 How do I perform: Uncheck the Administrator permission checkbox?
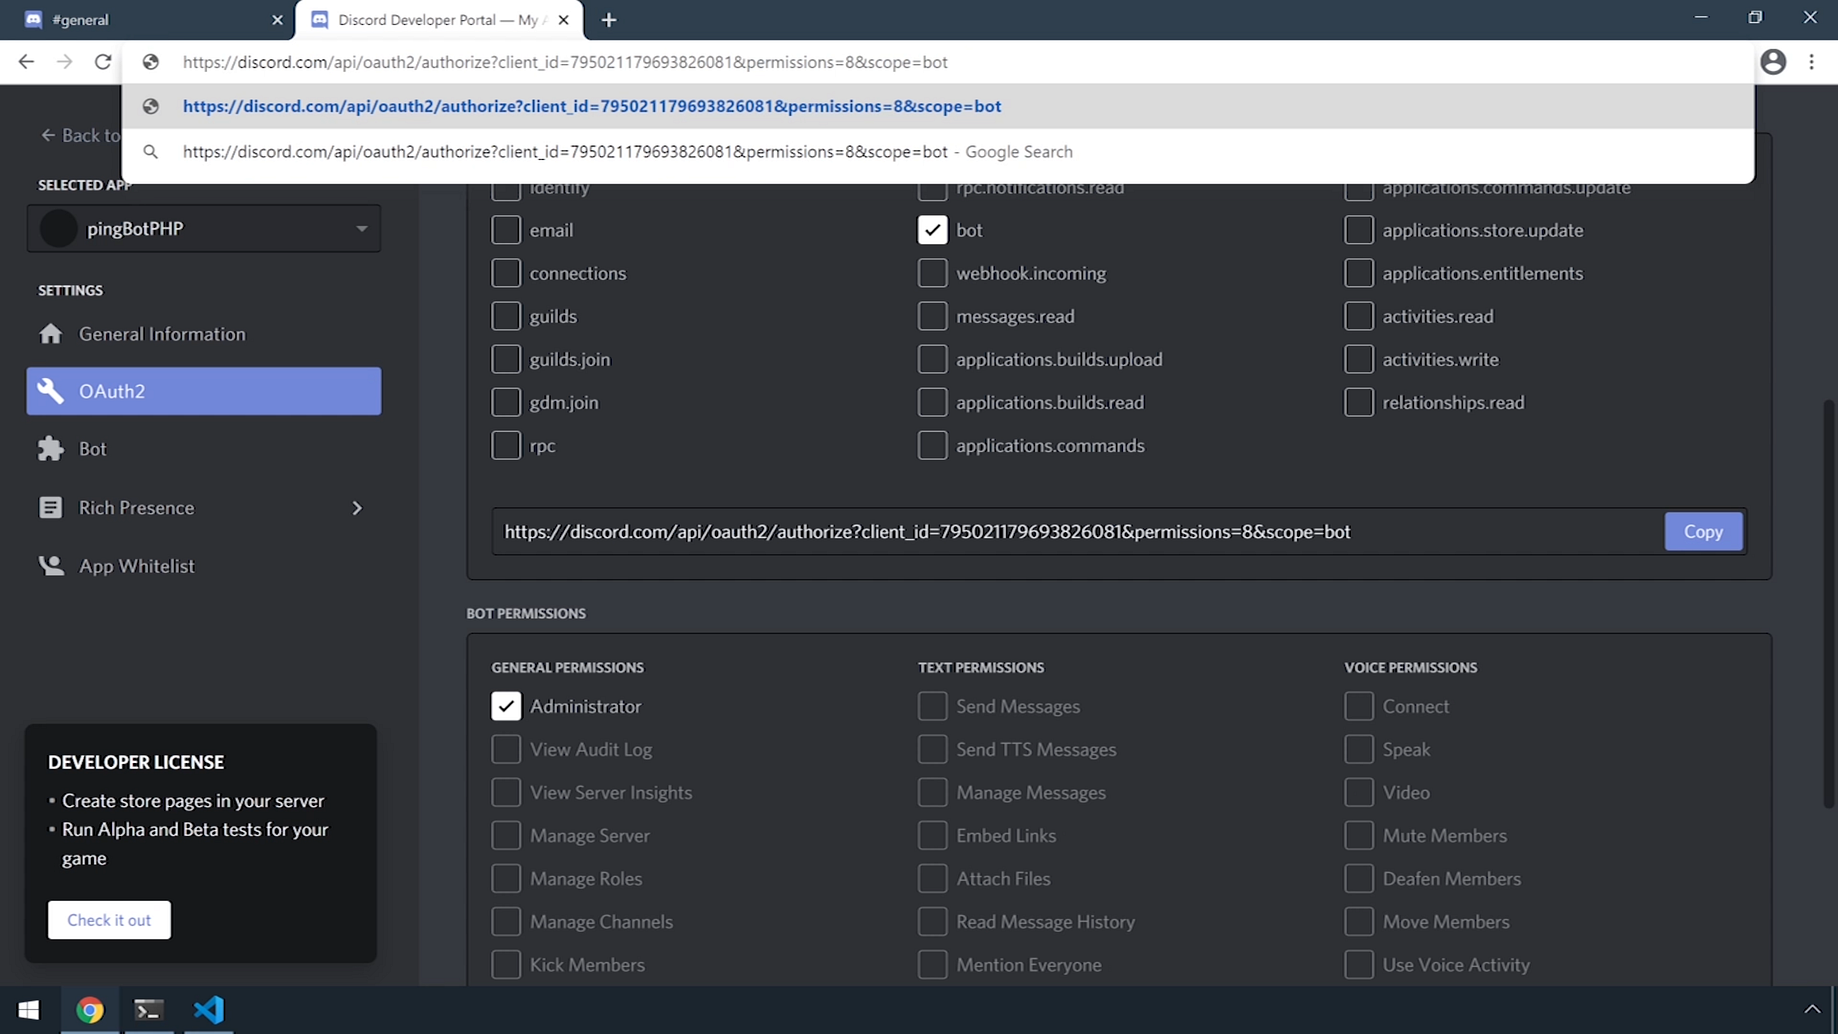506,706
